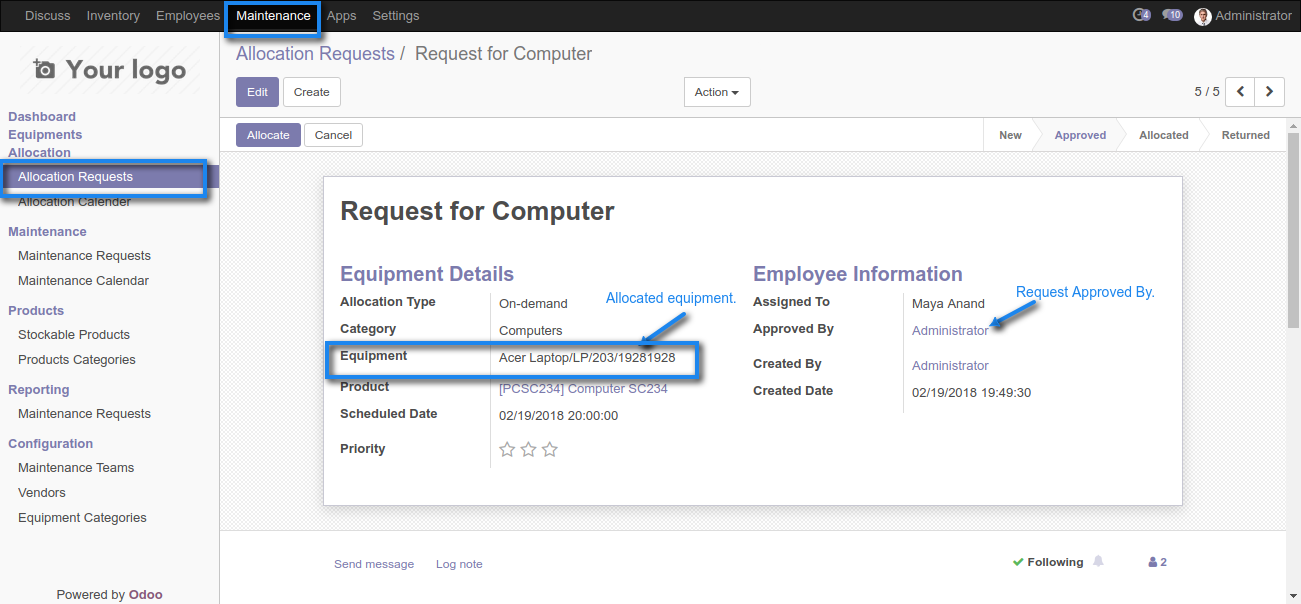Open Stockable Products in the sidebar
This screenshot has width=1301, height=604.
pos(74,335)
